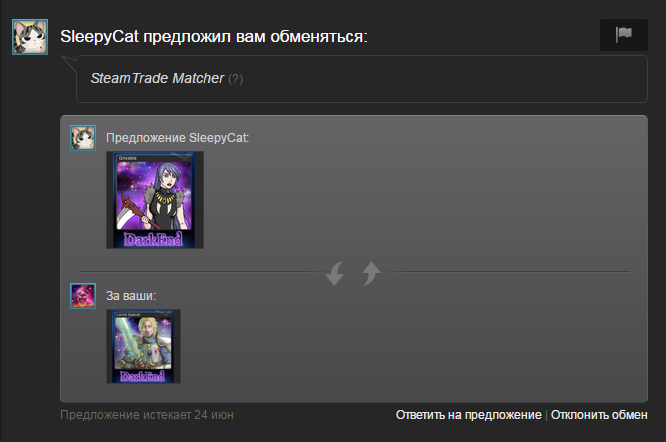Click the Griselda title on card

(127, 158)
